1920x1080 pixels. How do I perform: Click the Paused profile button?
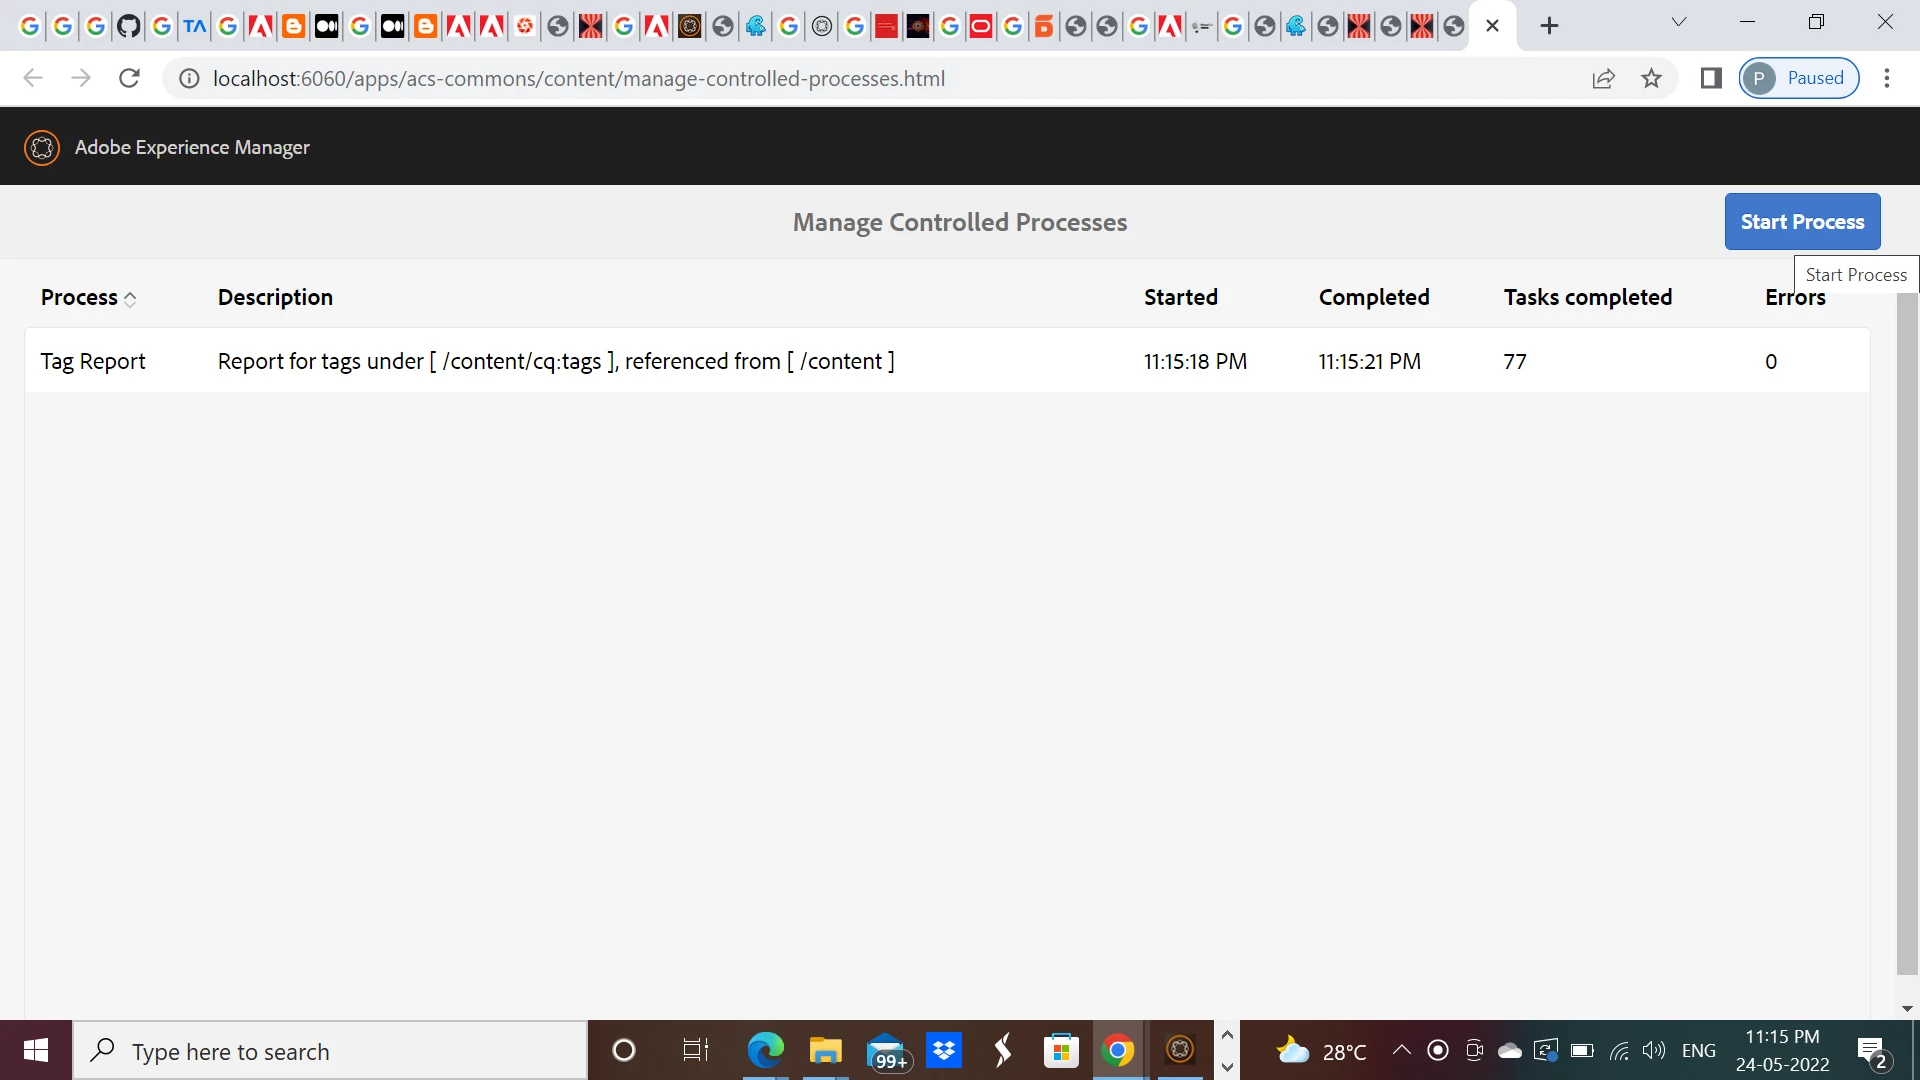(1799, 78)
